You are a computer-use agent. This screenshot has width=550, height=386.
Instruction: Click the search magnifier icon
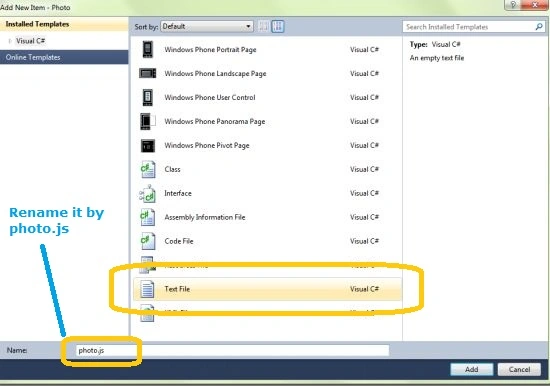539,27
